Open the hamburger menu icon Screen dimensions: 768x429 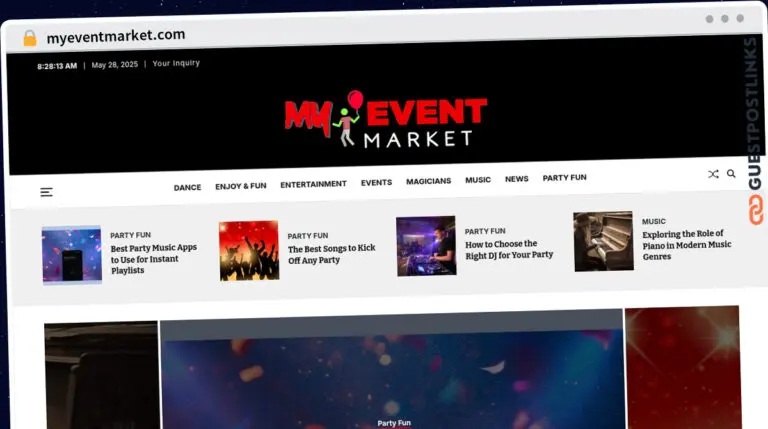(x=46, y=192)
